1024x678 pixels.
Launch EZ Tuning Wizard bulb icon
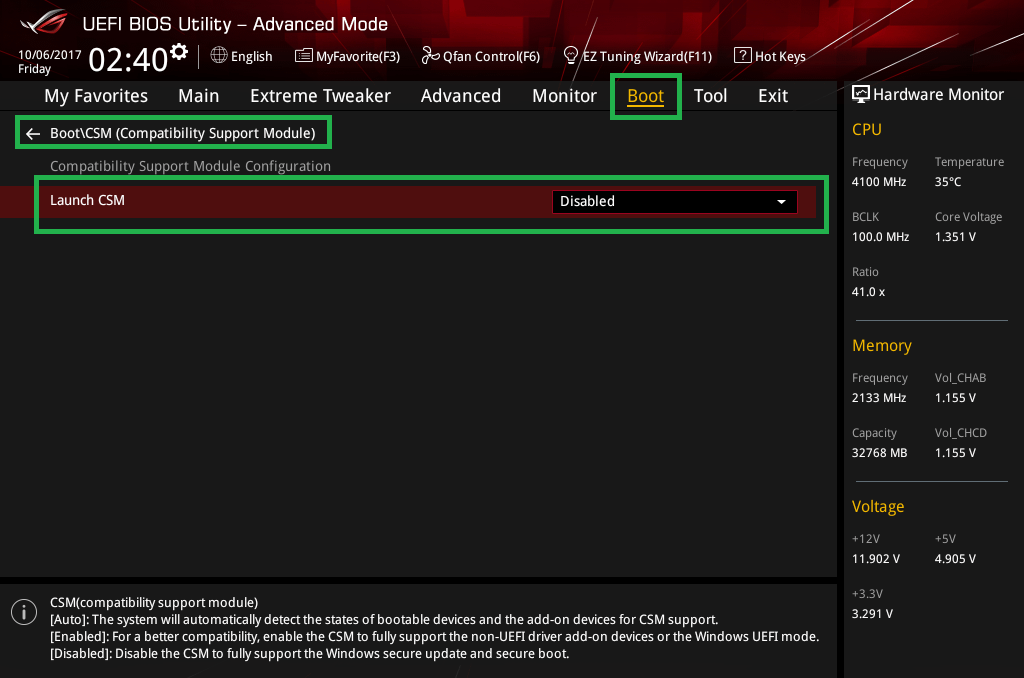point(571,56)
